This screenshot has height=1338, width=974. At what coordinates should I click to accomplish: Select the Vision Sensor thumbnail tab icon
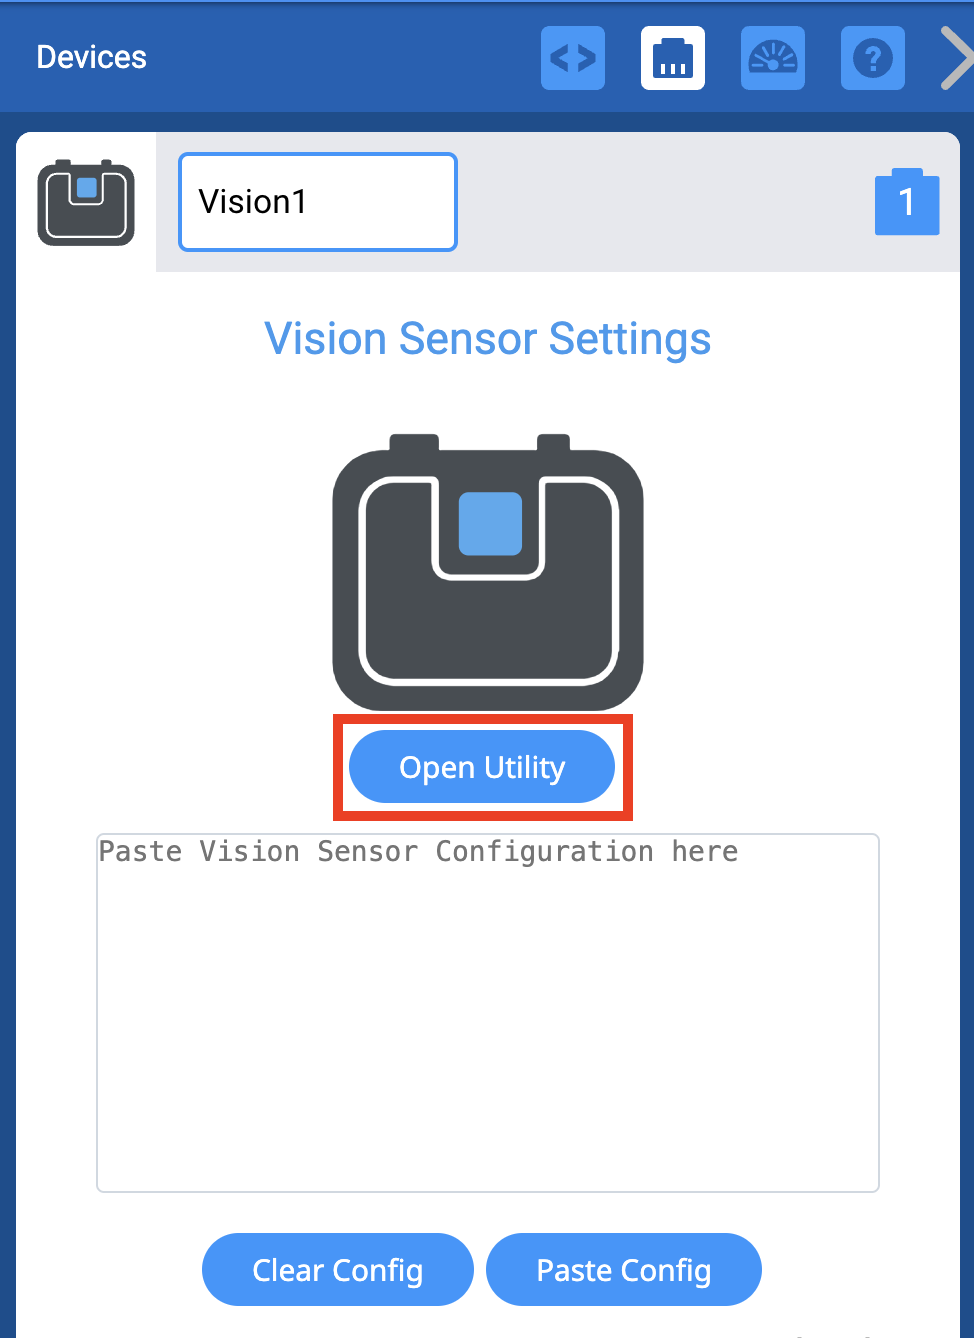(x=85, y=200)
